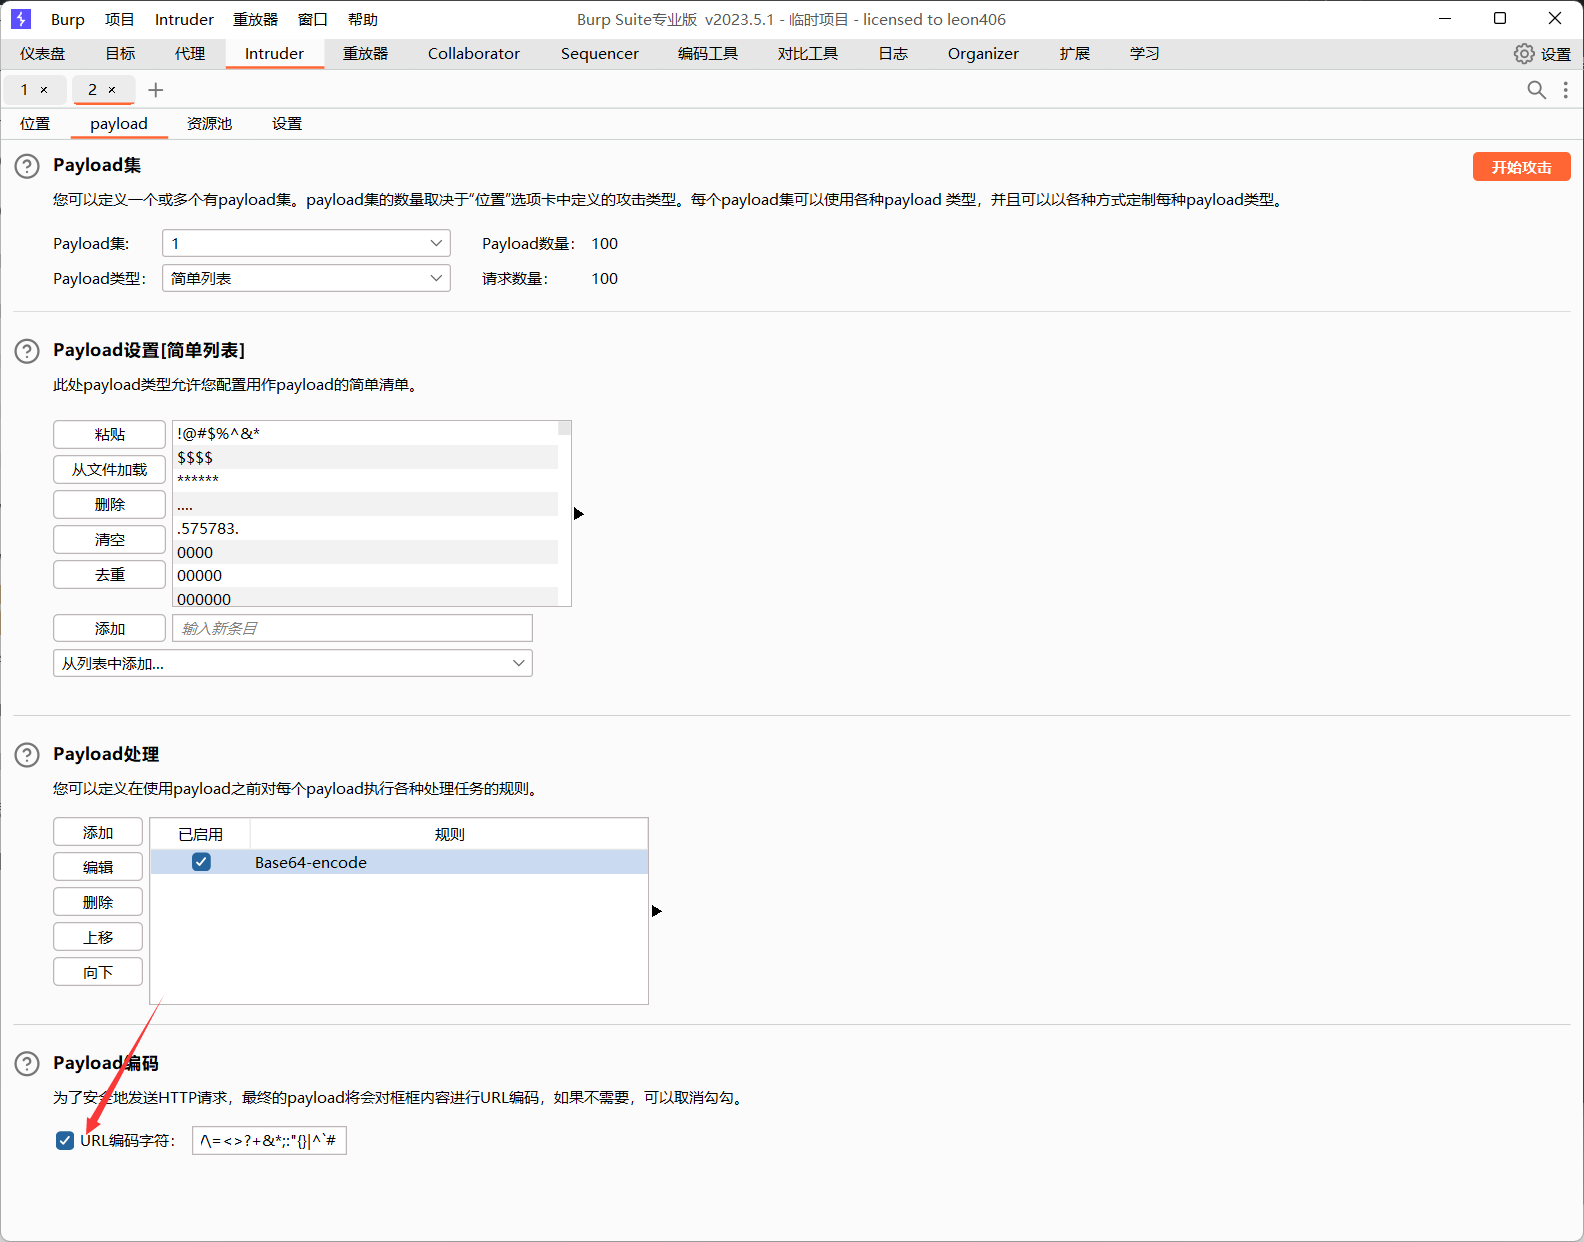Image resolution: width=1584 pixels, height=1242 pixels.
Task: Expand the Payload集 number dropdown
Action: [306, 243]
